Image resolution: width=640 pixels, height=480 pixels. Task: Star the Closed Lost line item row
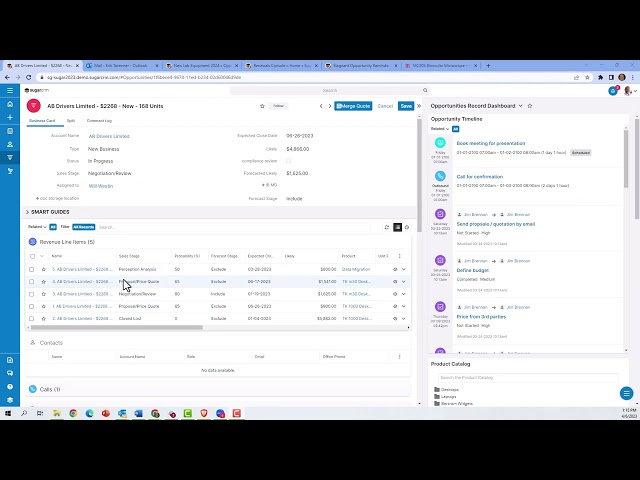click(x=44, y=318)
